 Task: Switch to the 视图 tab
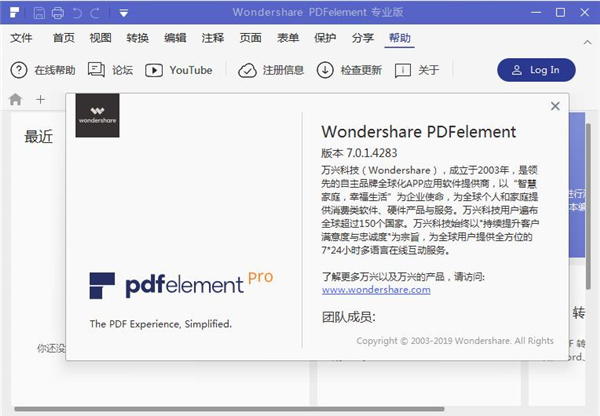pos(100,38)
